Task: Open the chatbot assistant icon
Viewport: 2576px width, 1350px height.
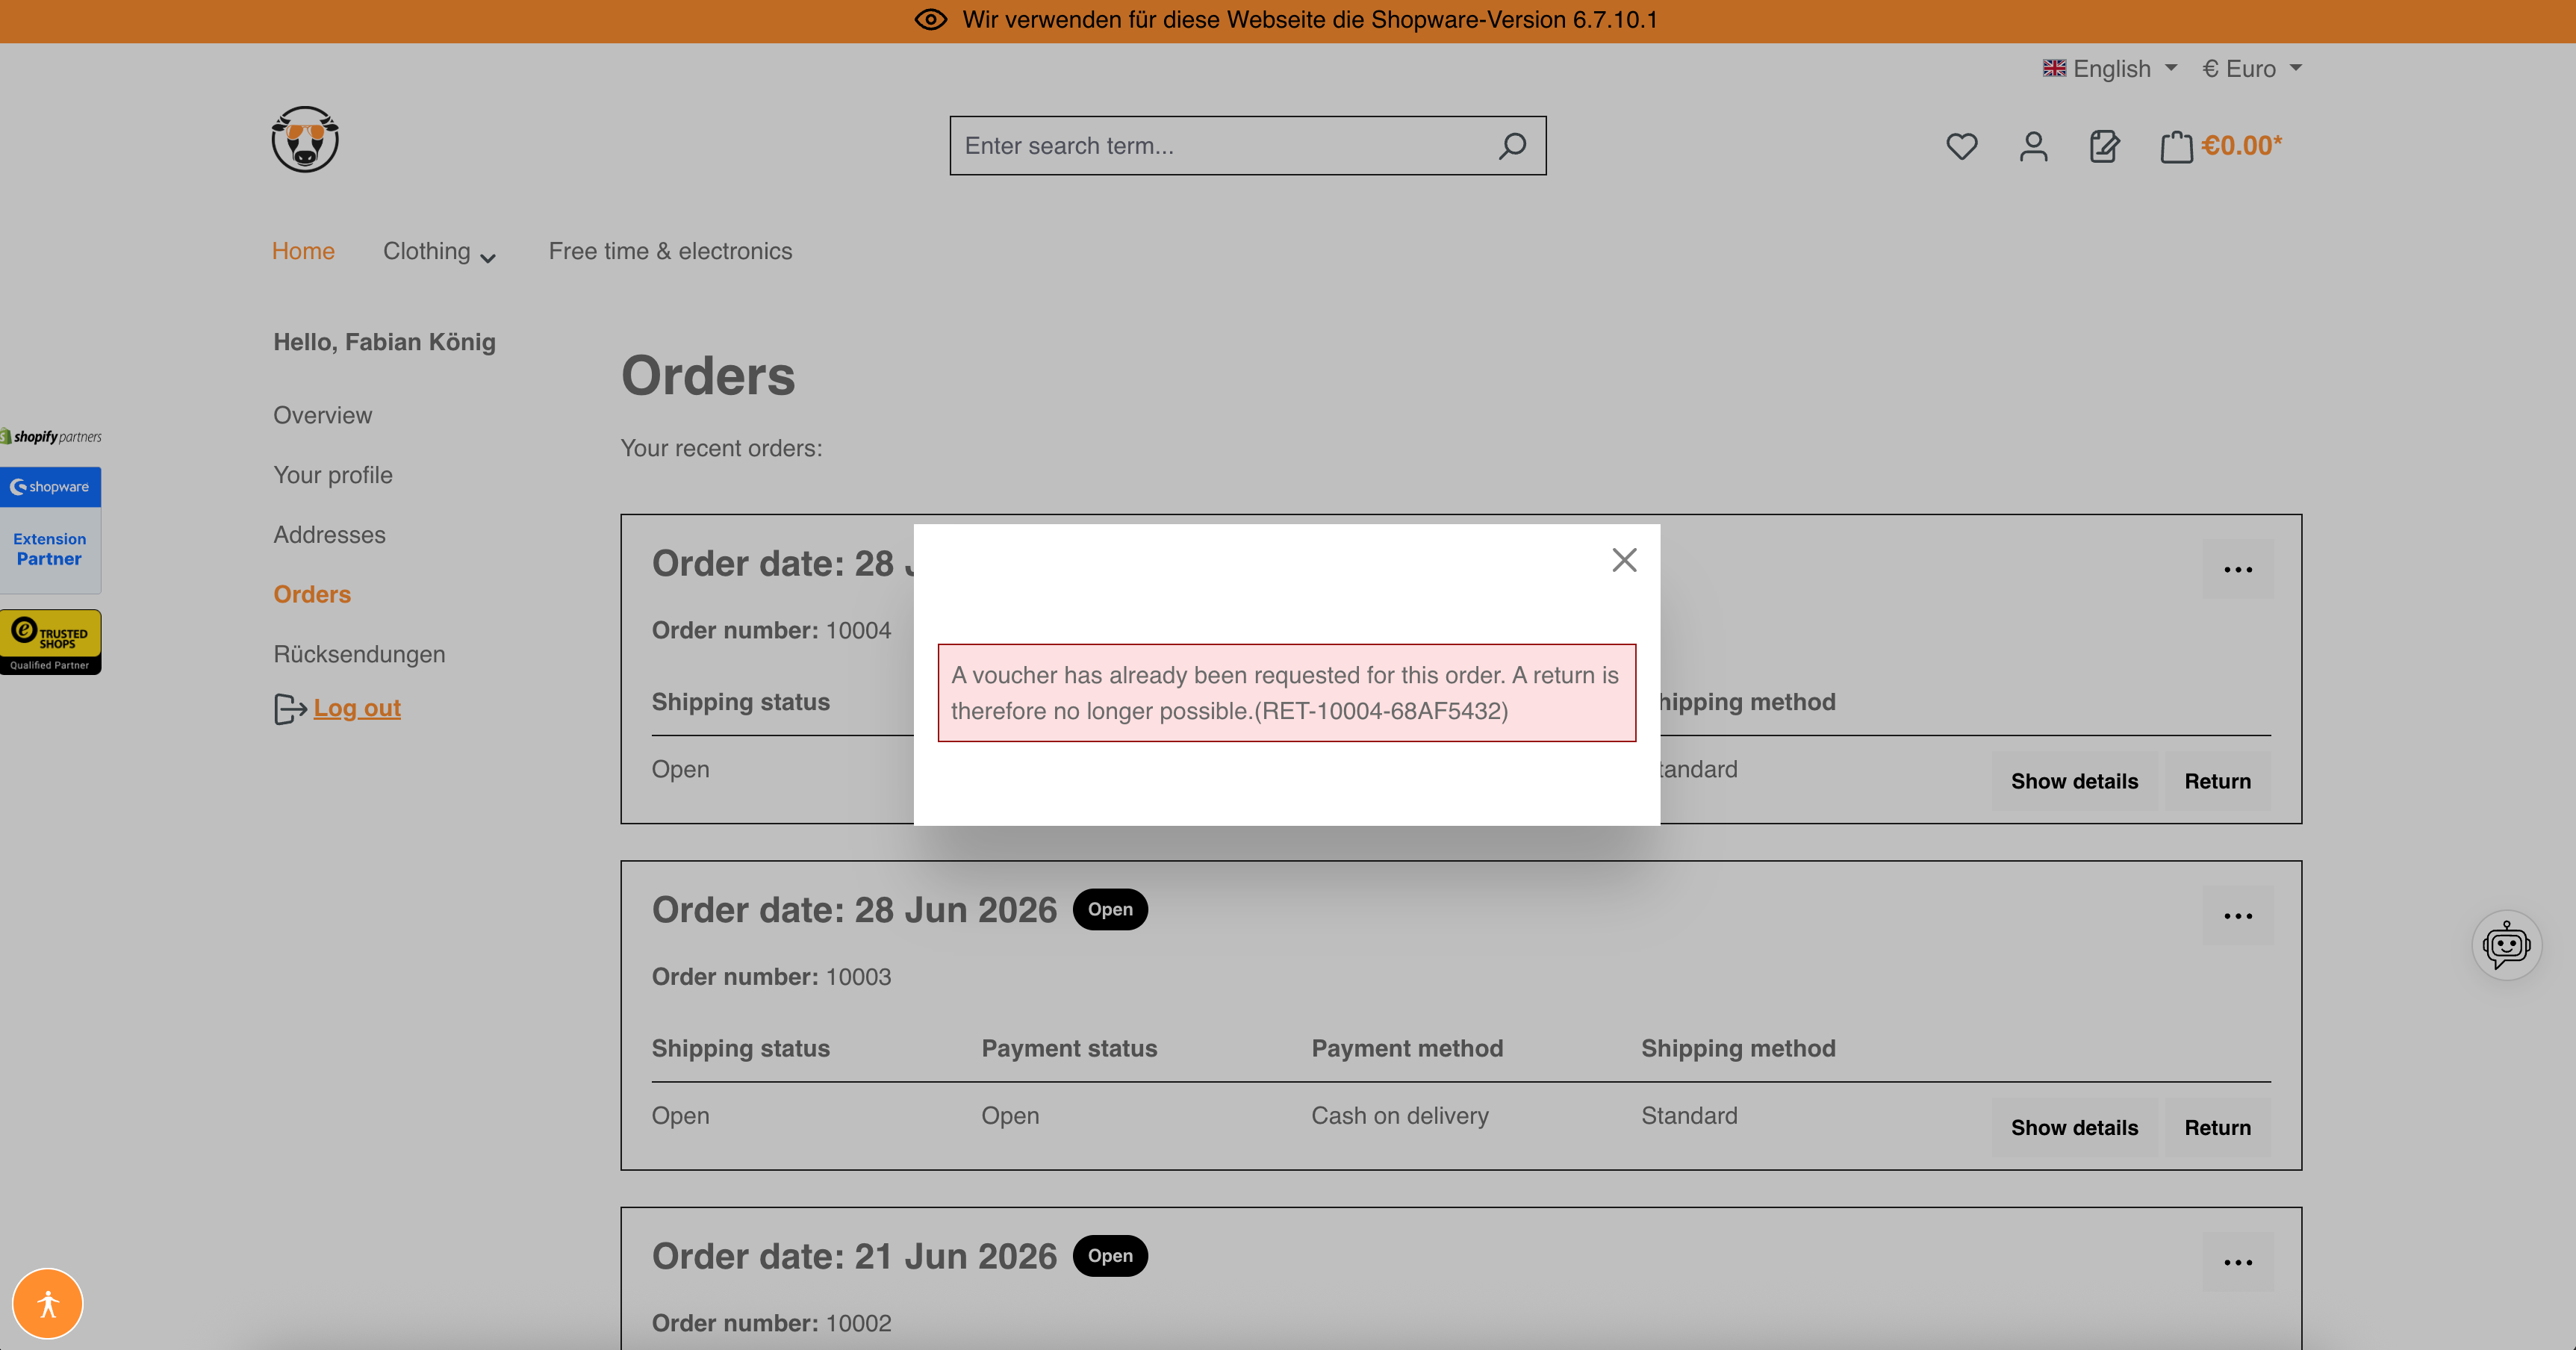Action: (x=2506, y=945)
